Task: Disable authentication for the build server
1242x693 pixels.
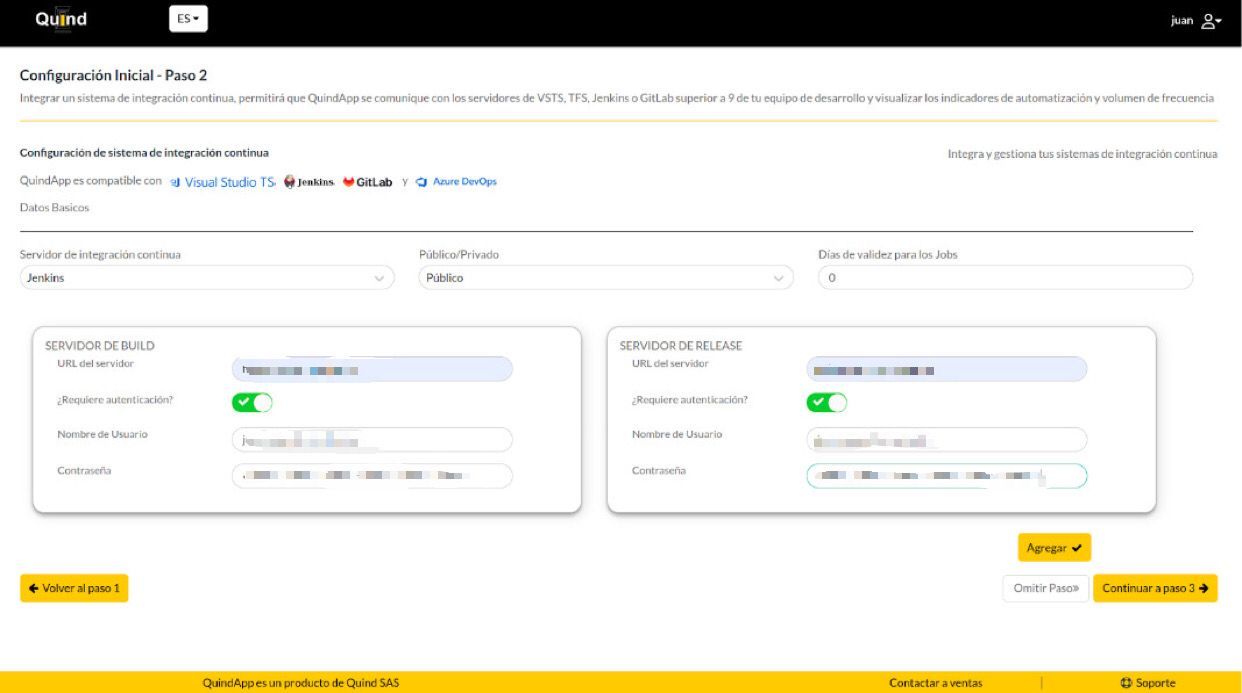Action: [252, 402]
